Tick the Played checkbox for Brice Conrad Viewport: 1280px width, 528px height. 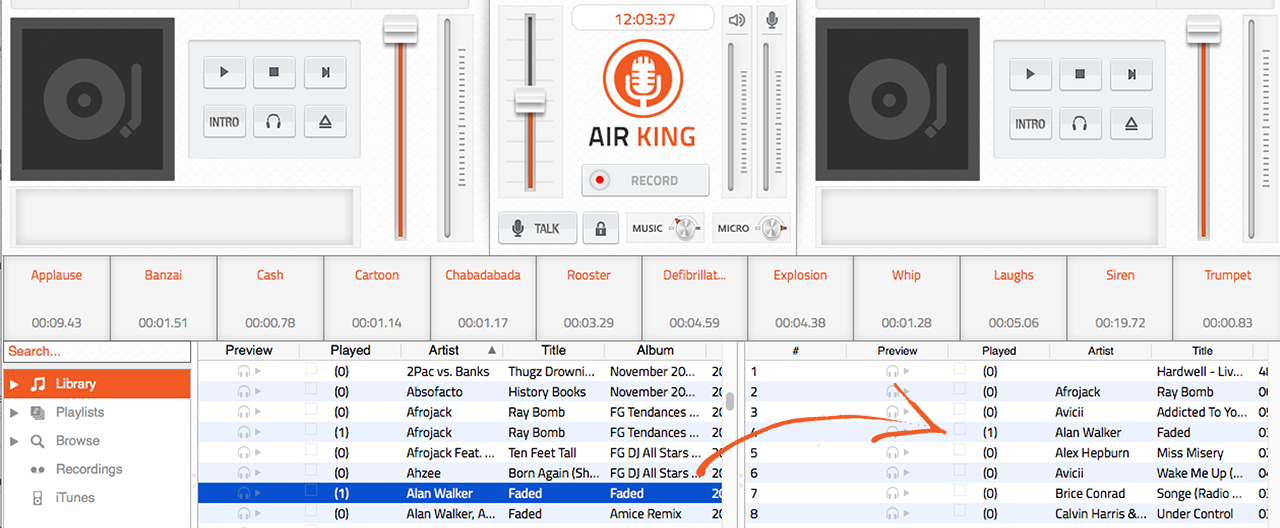click(960, 490)
